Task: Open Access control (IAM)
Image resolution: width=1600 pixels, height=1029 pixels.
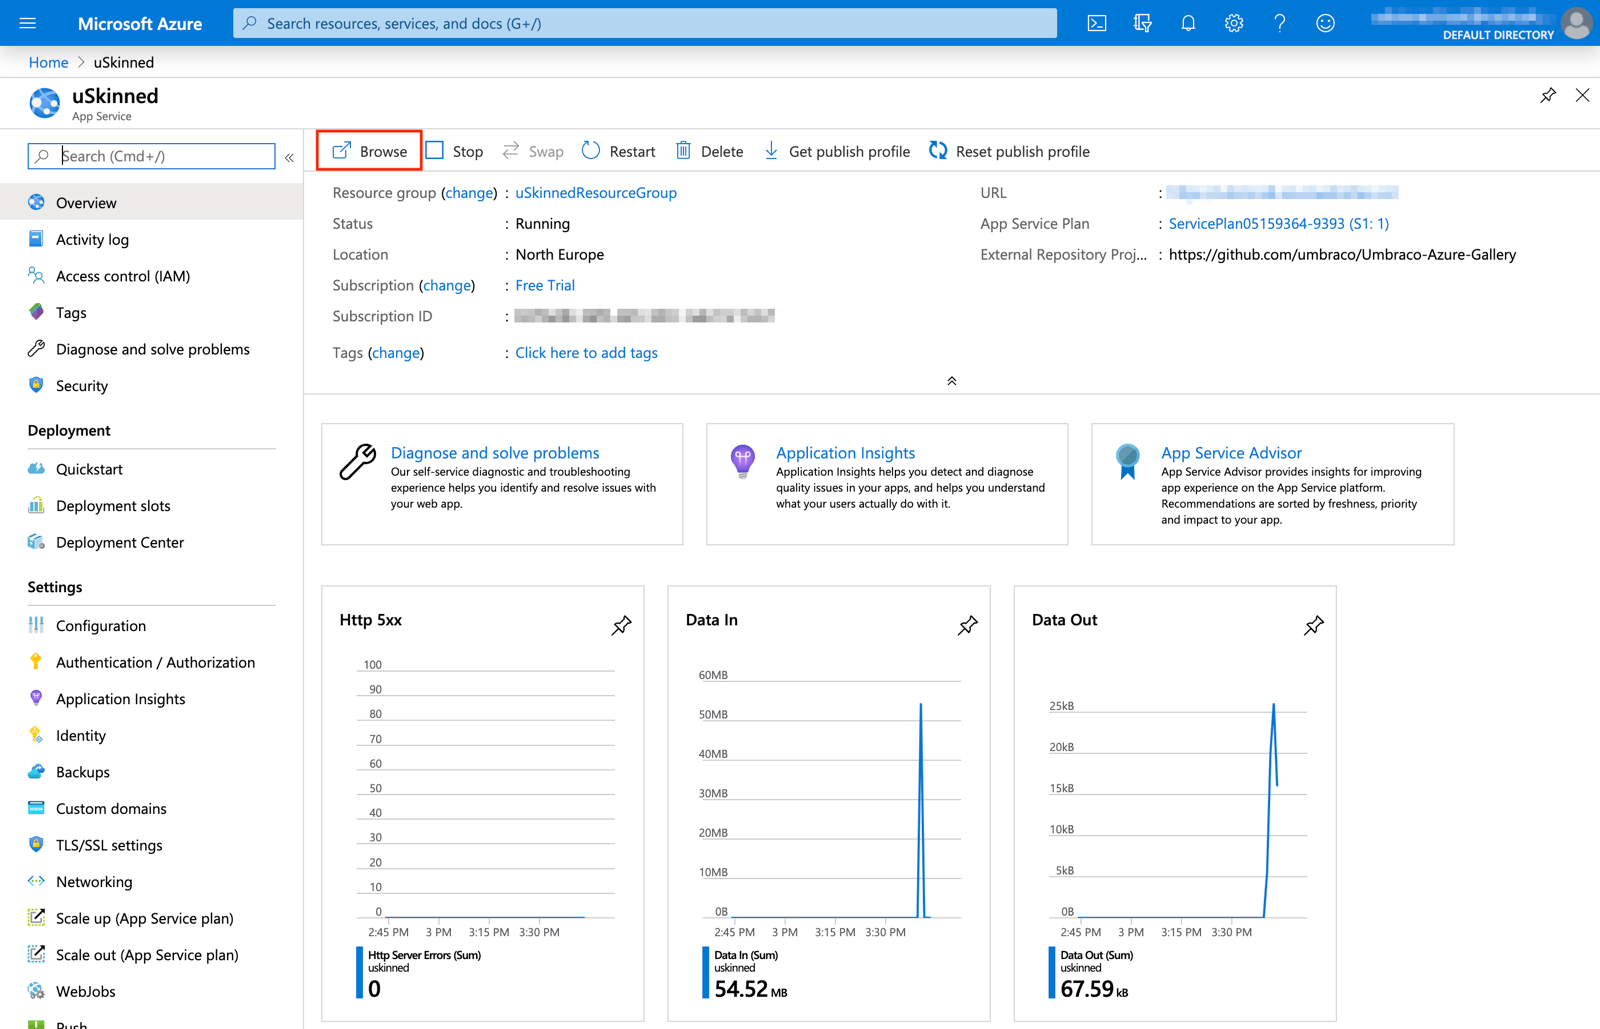Action: (151, 276)
